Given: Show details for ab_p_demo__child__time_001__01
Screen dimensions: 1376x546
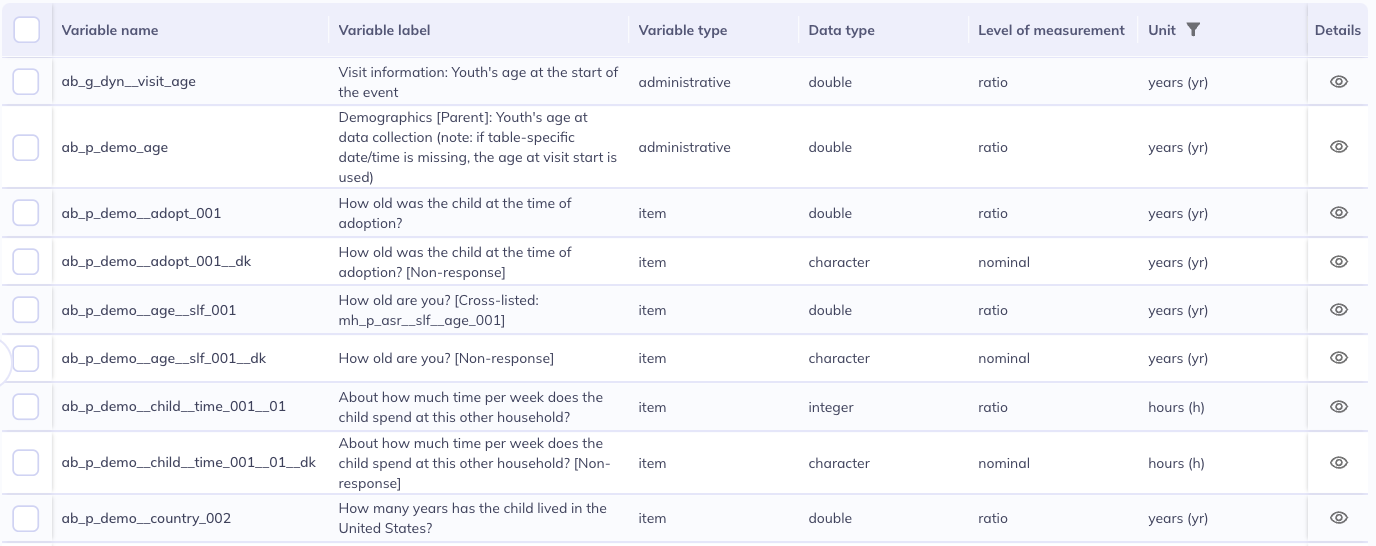Looking at the screenshot, I should [1339, 407].
